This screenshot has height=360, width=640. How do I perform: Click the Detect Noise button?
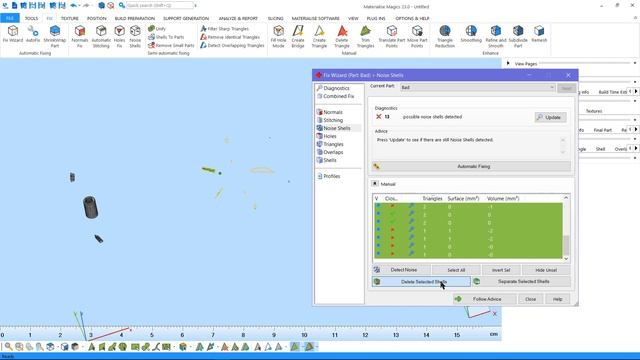[x=401, y=270]
